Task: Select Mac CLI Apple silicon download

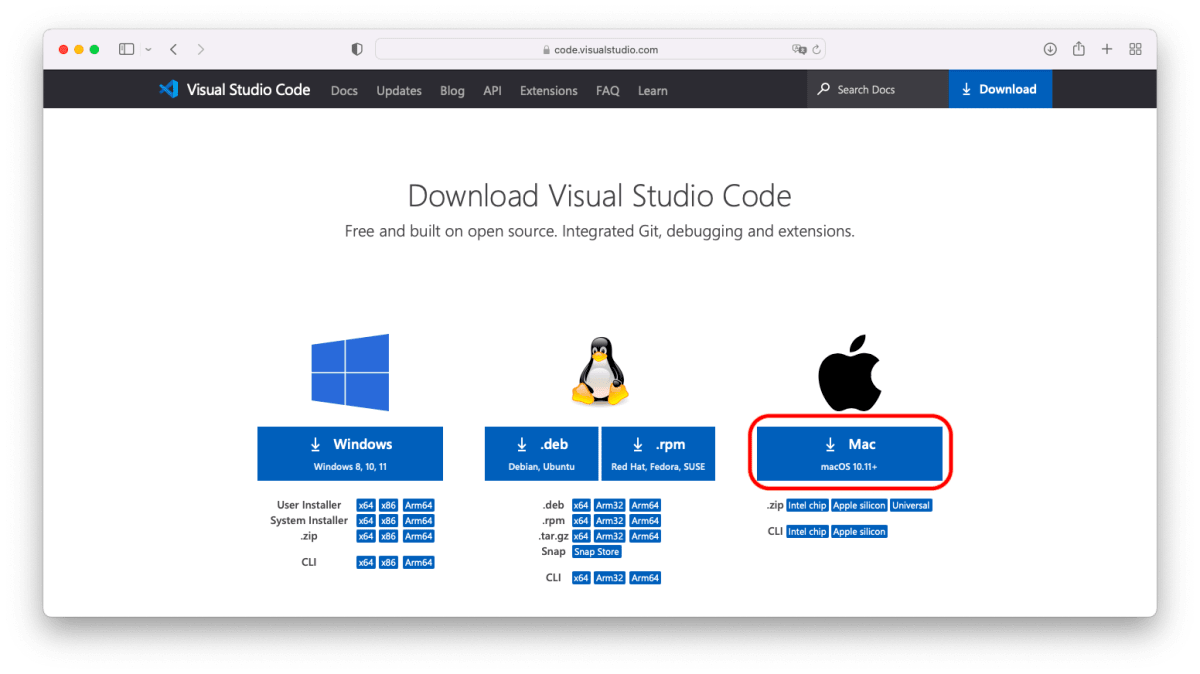Action: coord(859,531)
